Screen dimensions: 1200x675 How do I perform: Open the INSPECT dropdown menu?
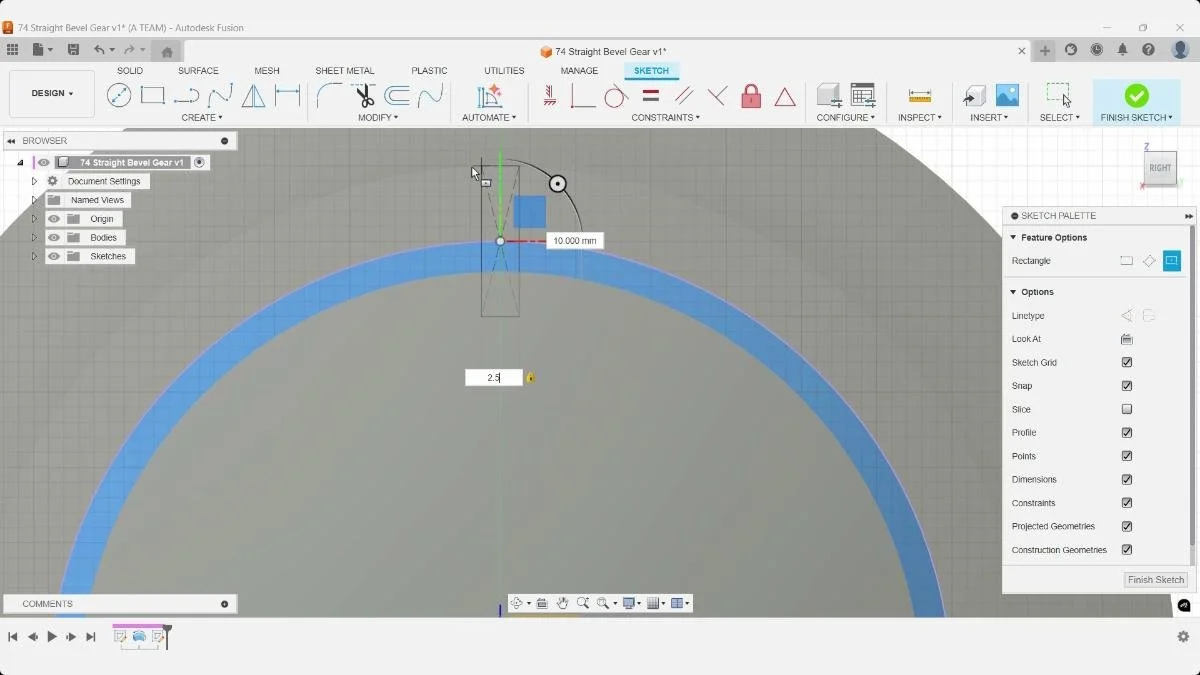(x=919, y=118)
